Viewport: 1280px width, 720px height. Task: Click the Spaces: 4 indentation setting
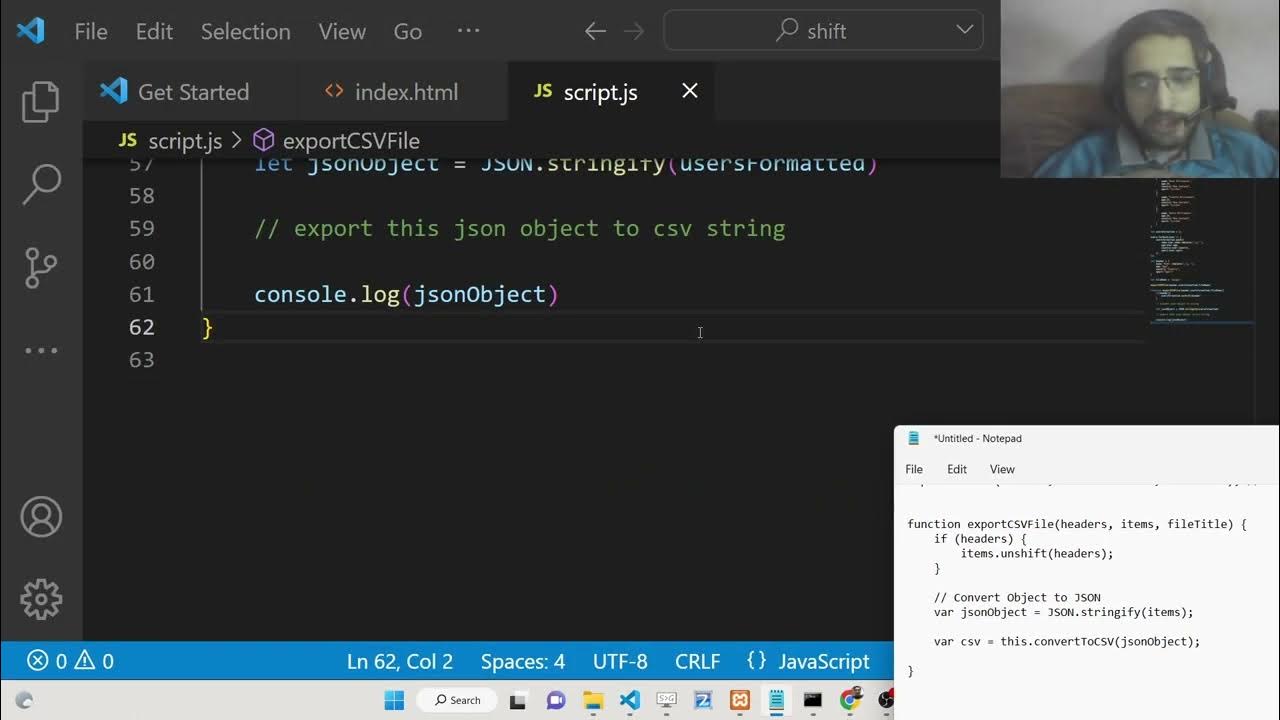coord(522,661)
